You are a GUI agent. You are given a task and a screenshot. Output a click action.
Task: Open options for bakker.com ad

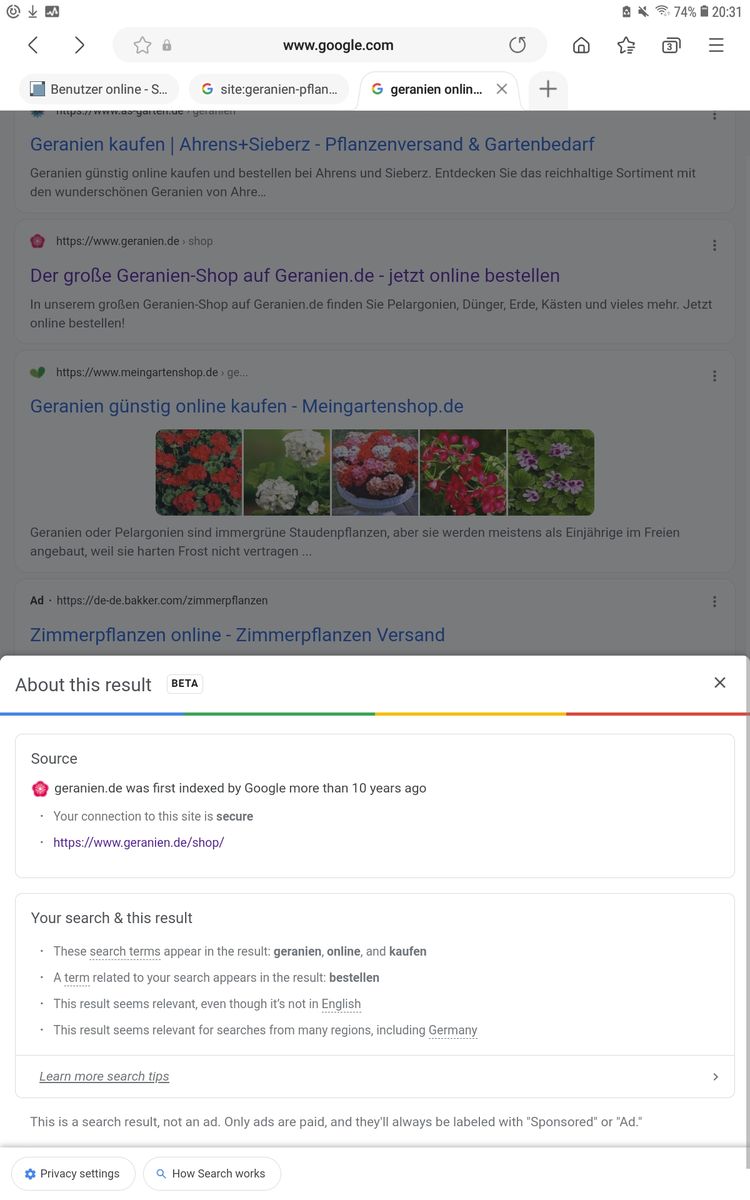pyautogui.click(x=714, y=602)
